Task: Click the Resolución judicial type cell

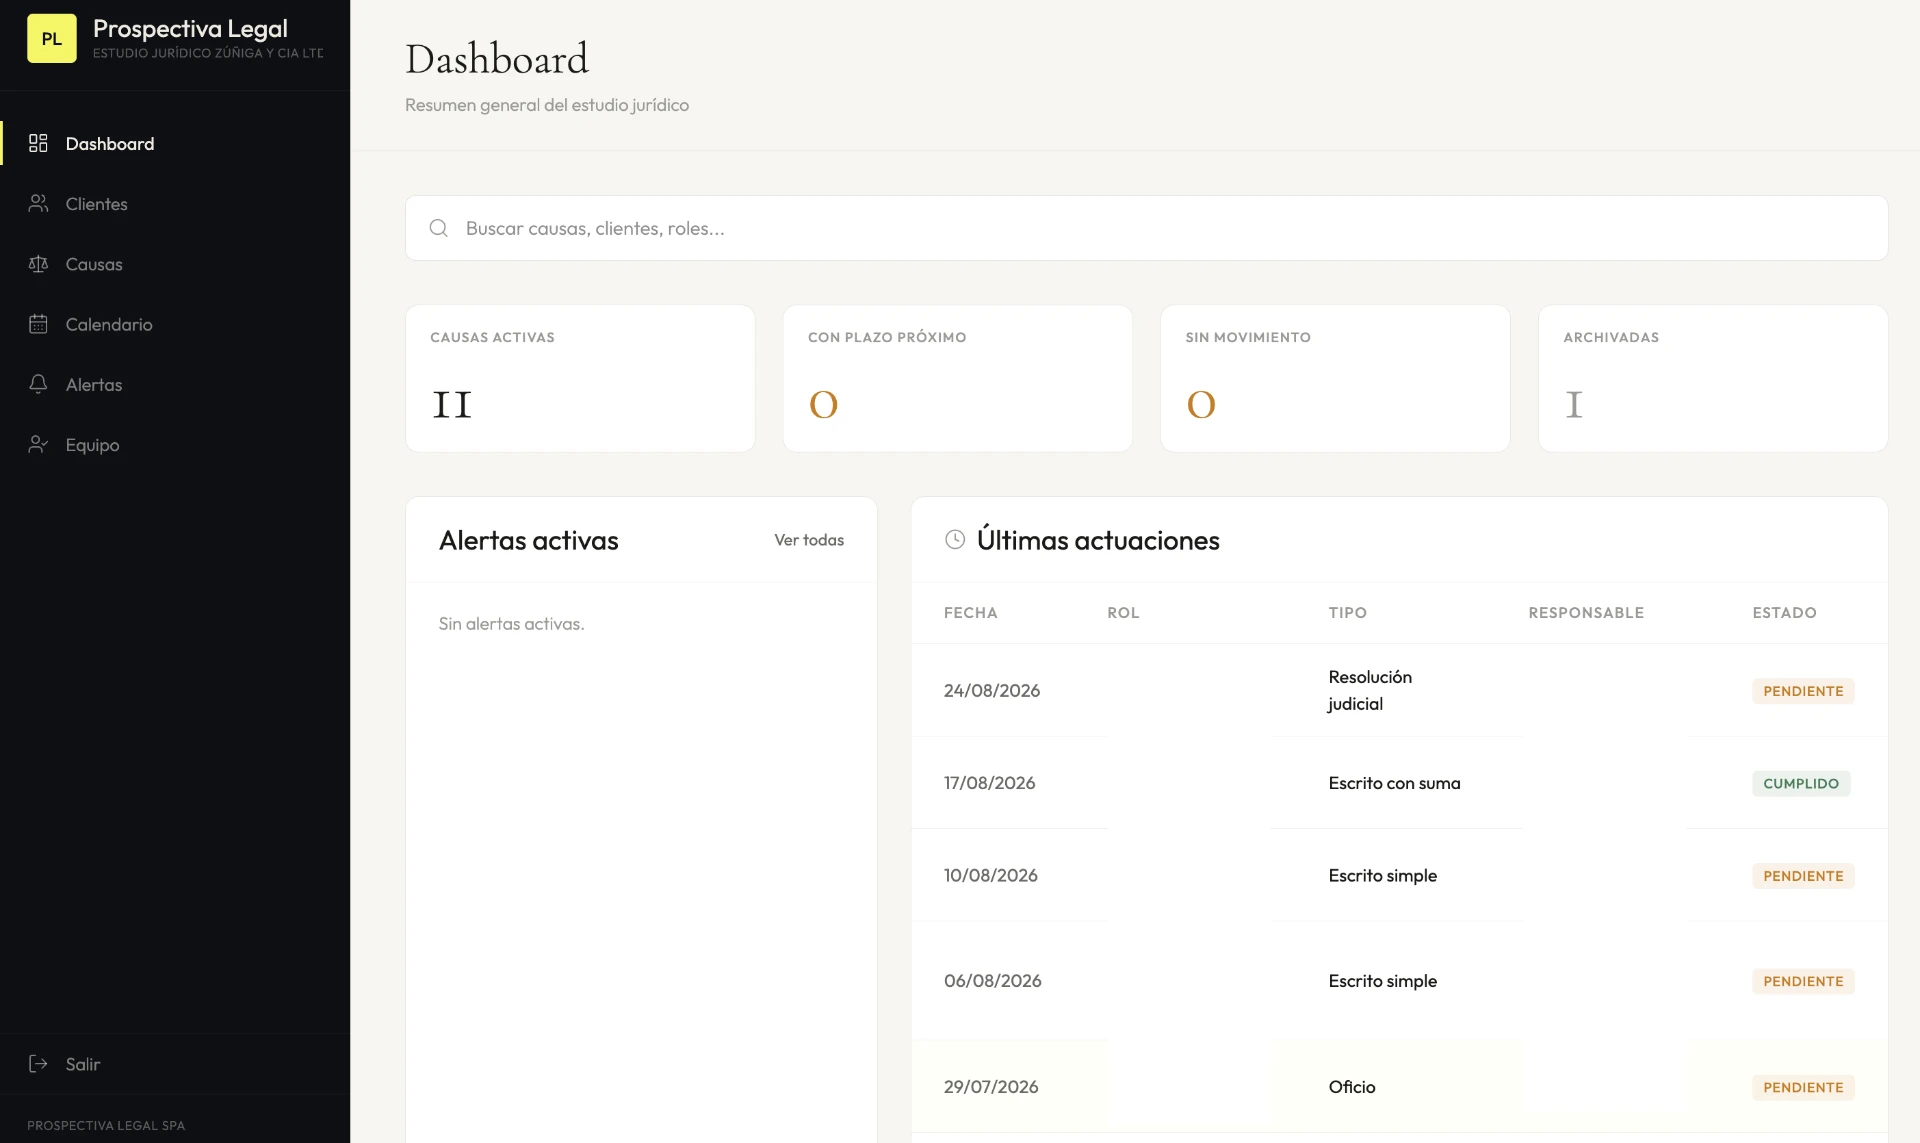Action: (1370, 690)
